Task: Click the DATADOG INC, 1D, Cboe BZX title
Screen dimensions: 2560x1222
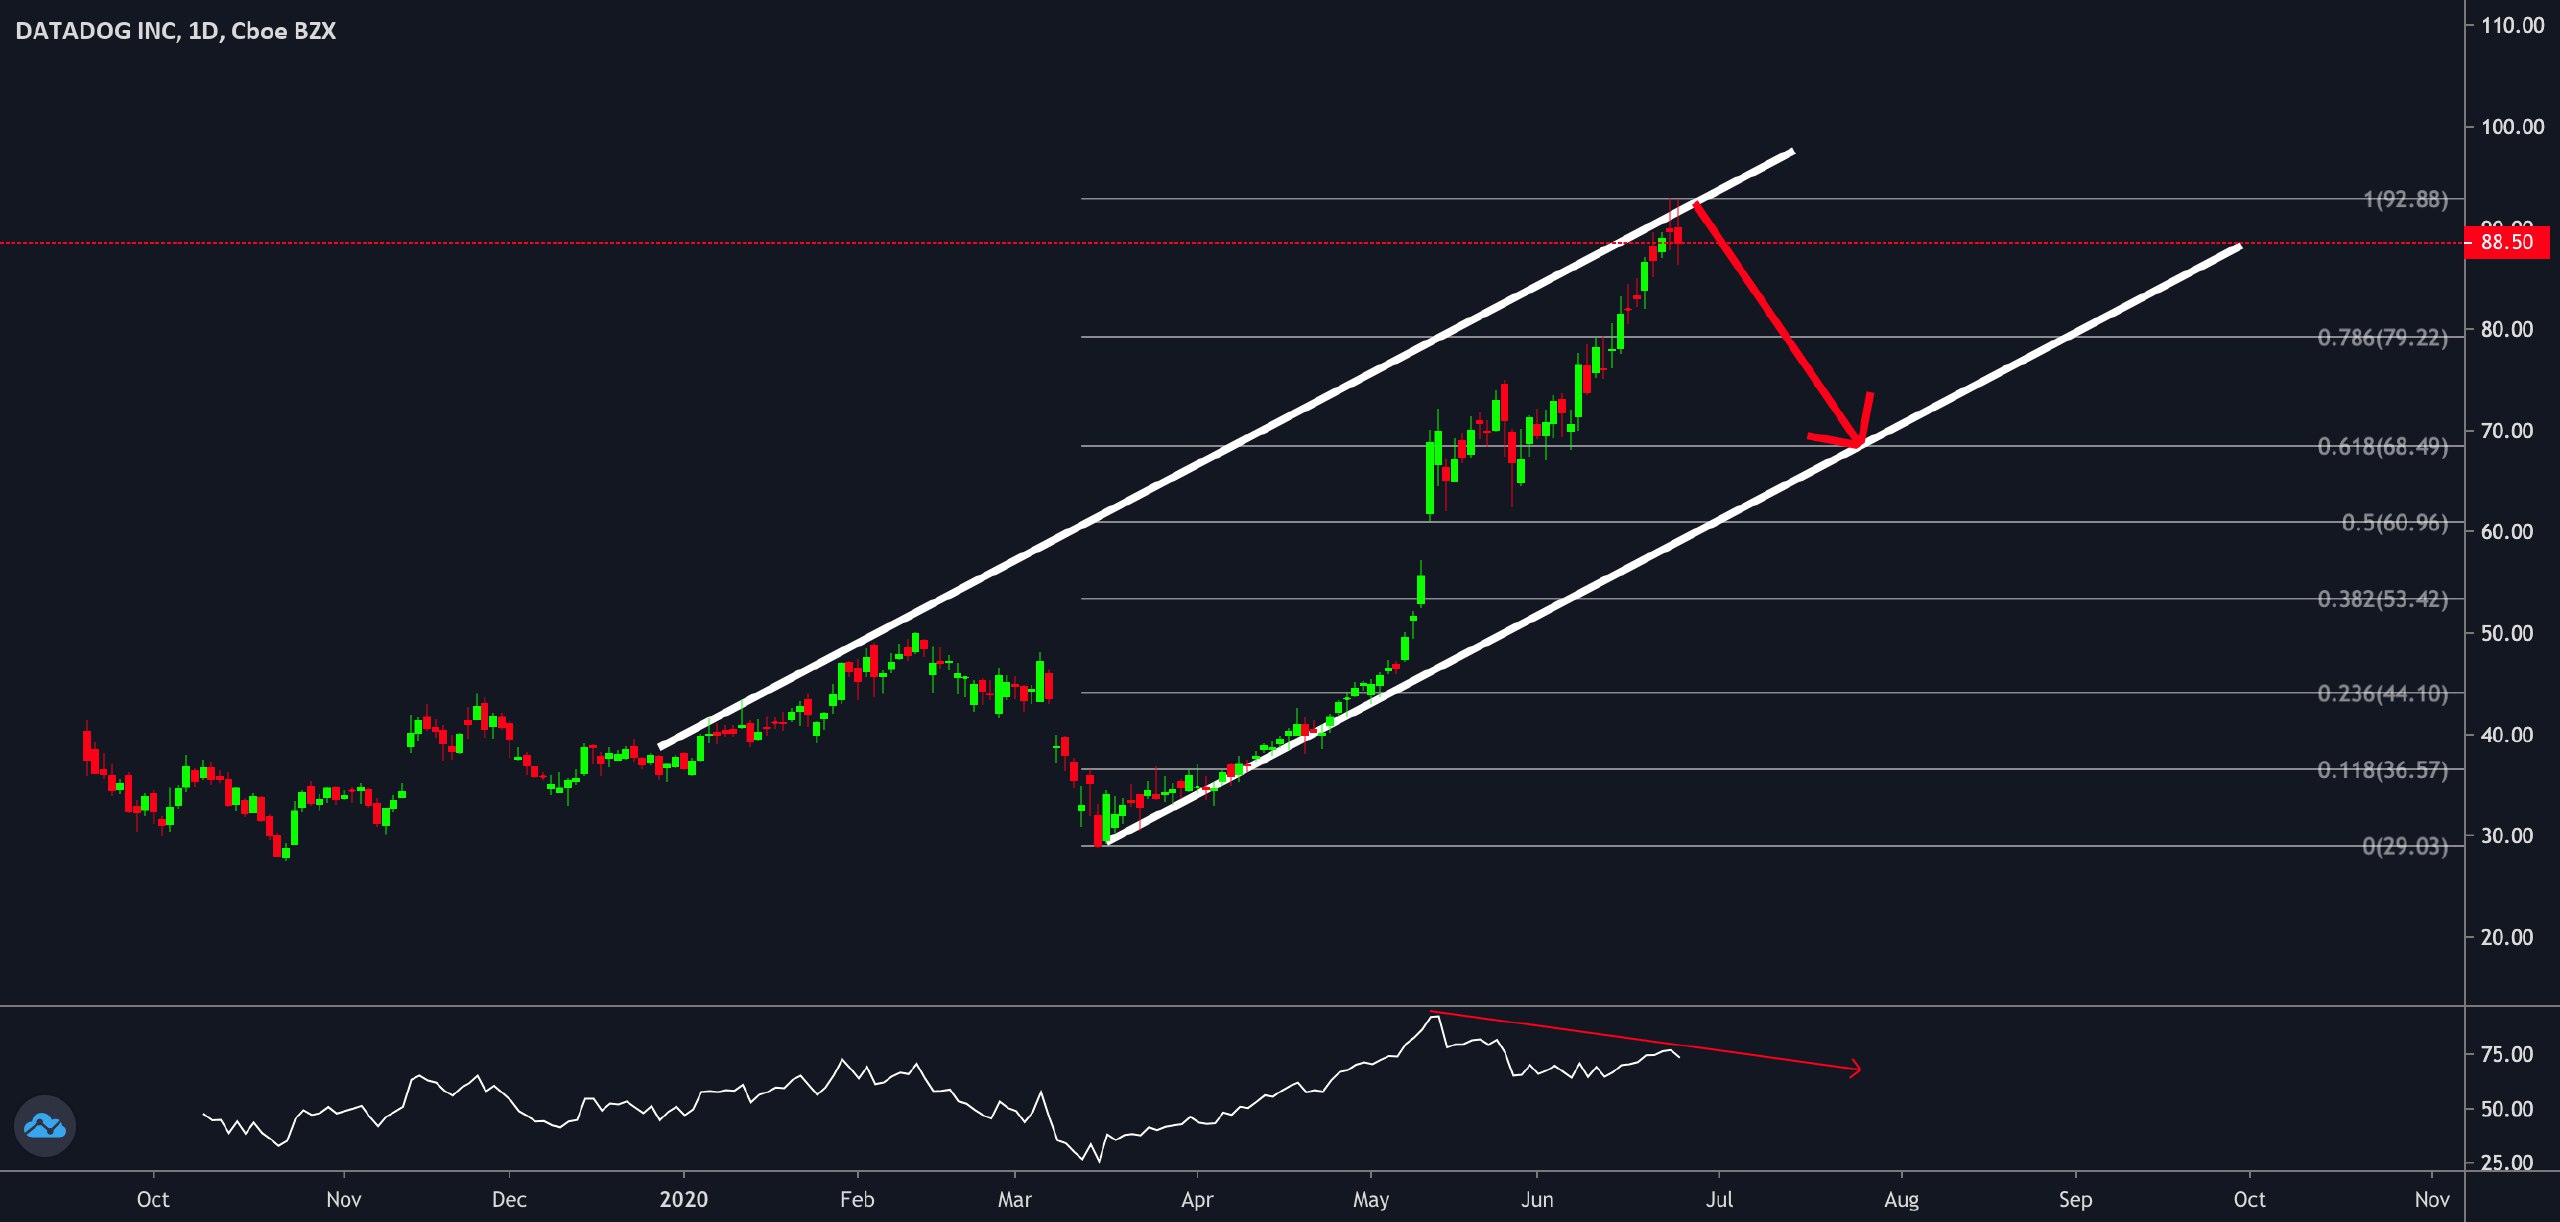Action: 176,31
